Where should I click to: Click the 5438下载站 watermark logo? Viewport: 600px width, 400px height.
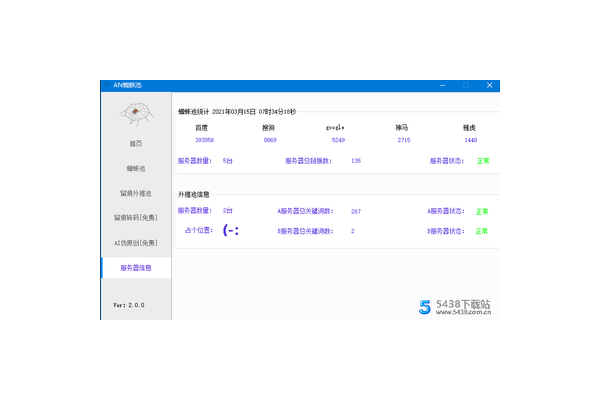pyautogui.click(x=456, y=307)
